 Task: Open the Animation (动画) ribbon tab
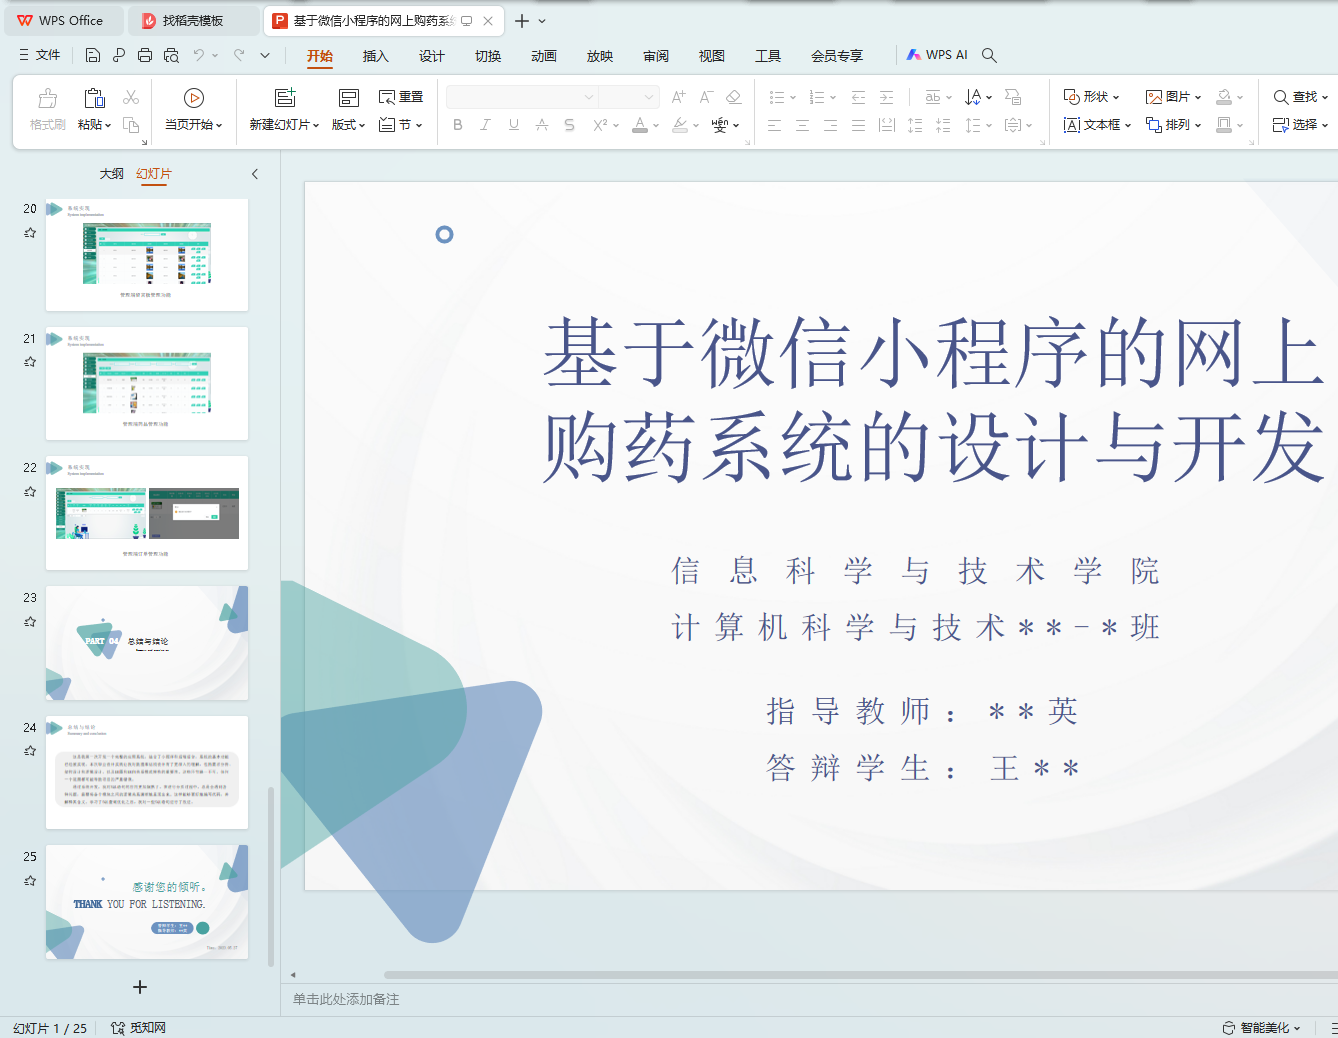[x=544, y=56]
